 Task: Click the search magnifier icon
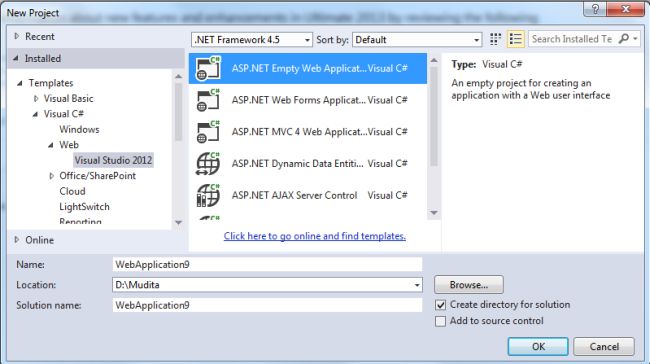click(x=623, y=39)
